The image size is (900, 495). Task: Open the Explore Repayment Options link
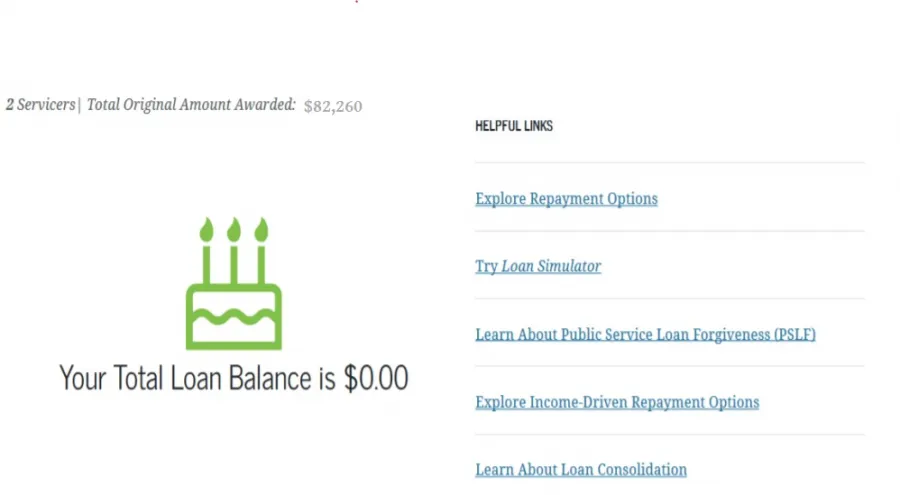[567, 199]
